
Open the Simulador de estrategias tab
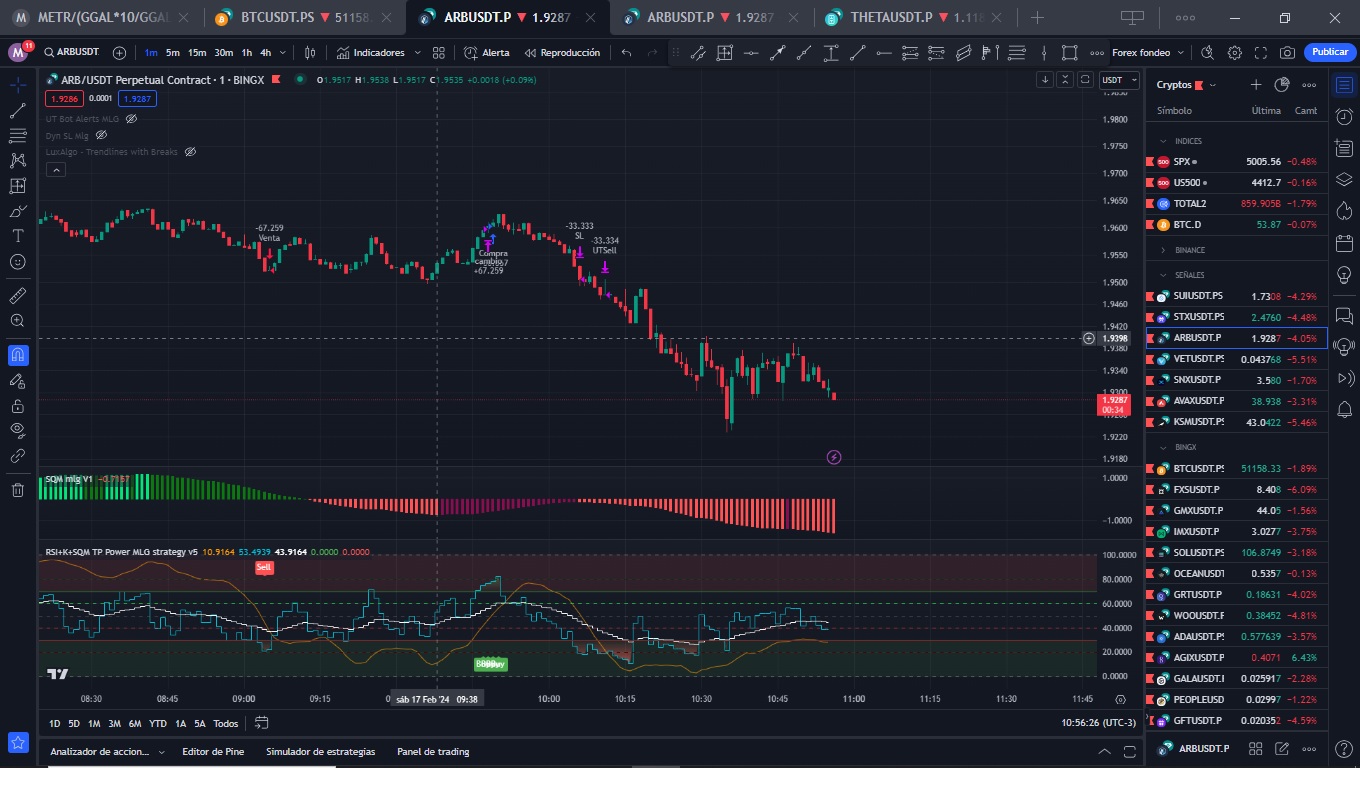(320, 751)
